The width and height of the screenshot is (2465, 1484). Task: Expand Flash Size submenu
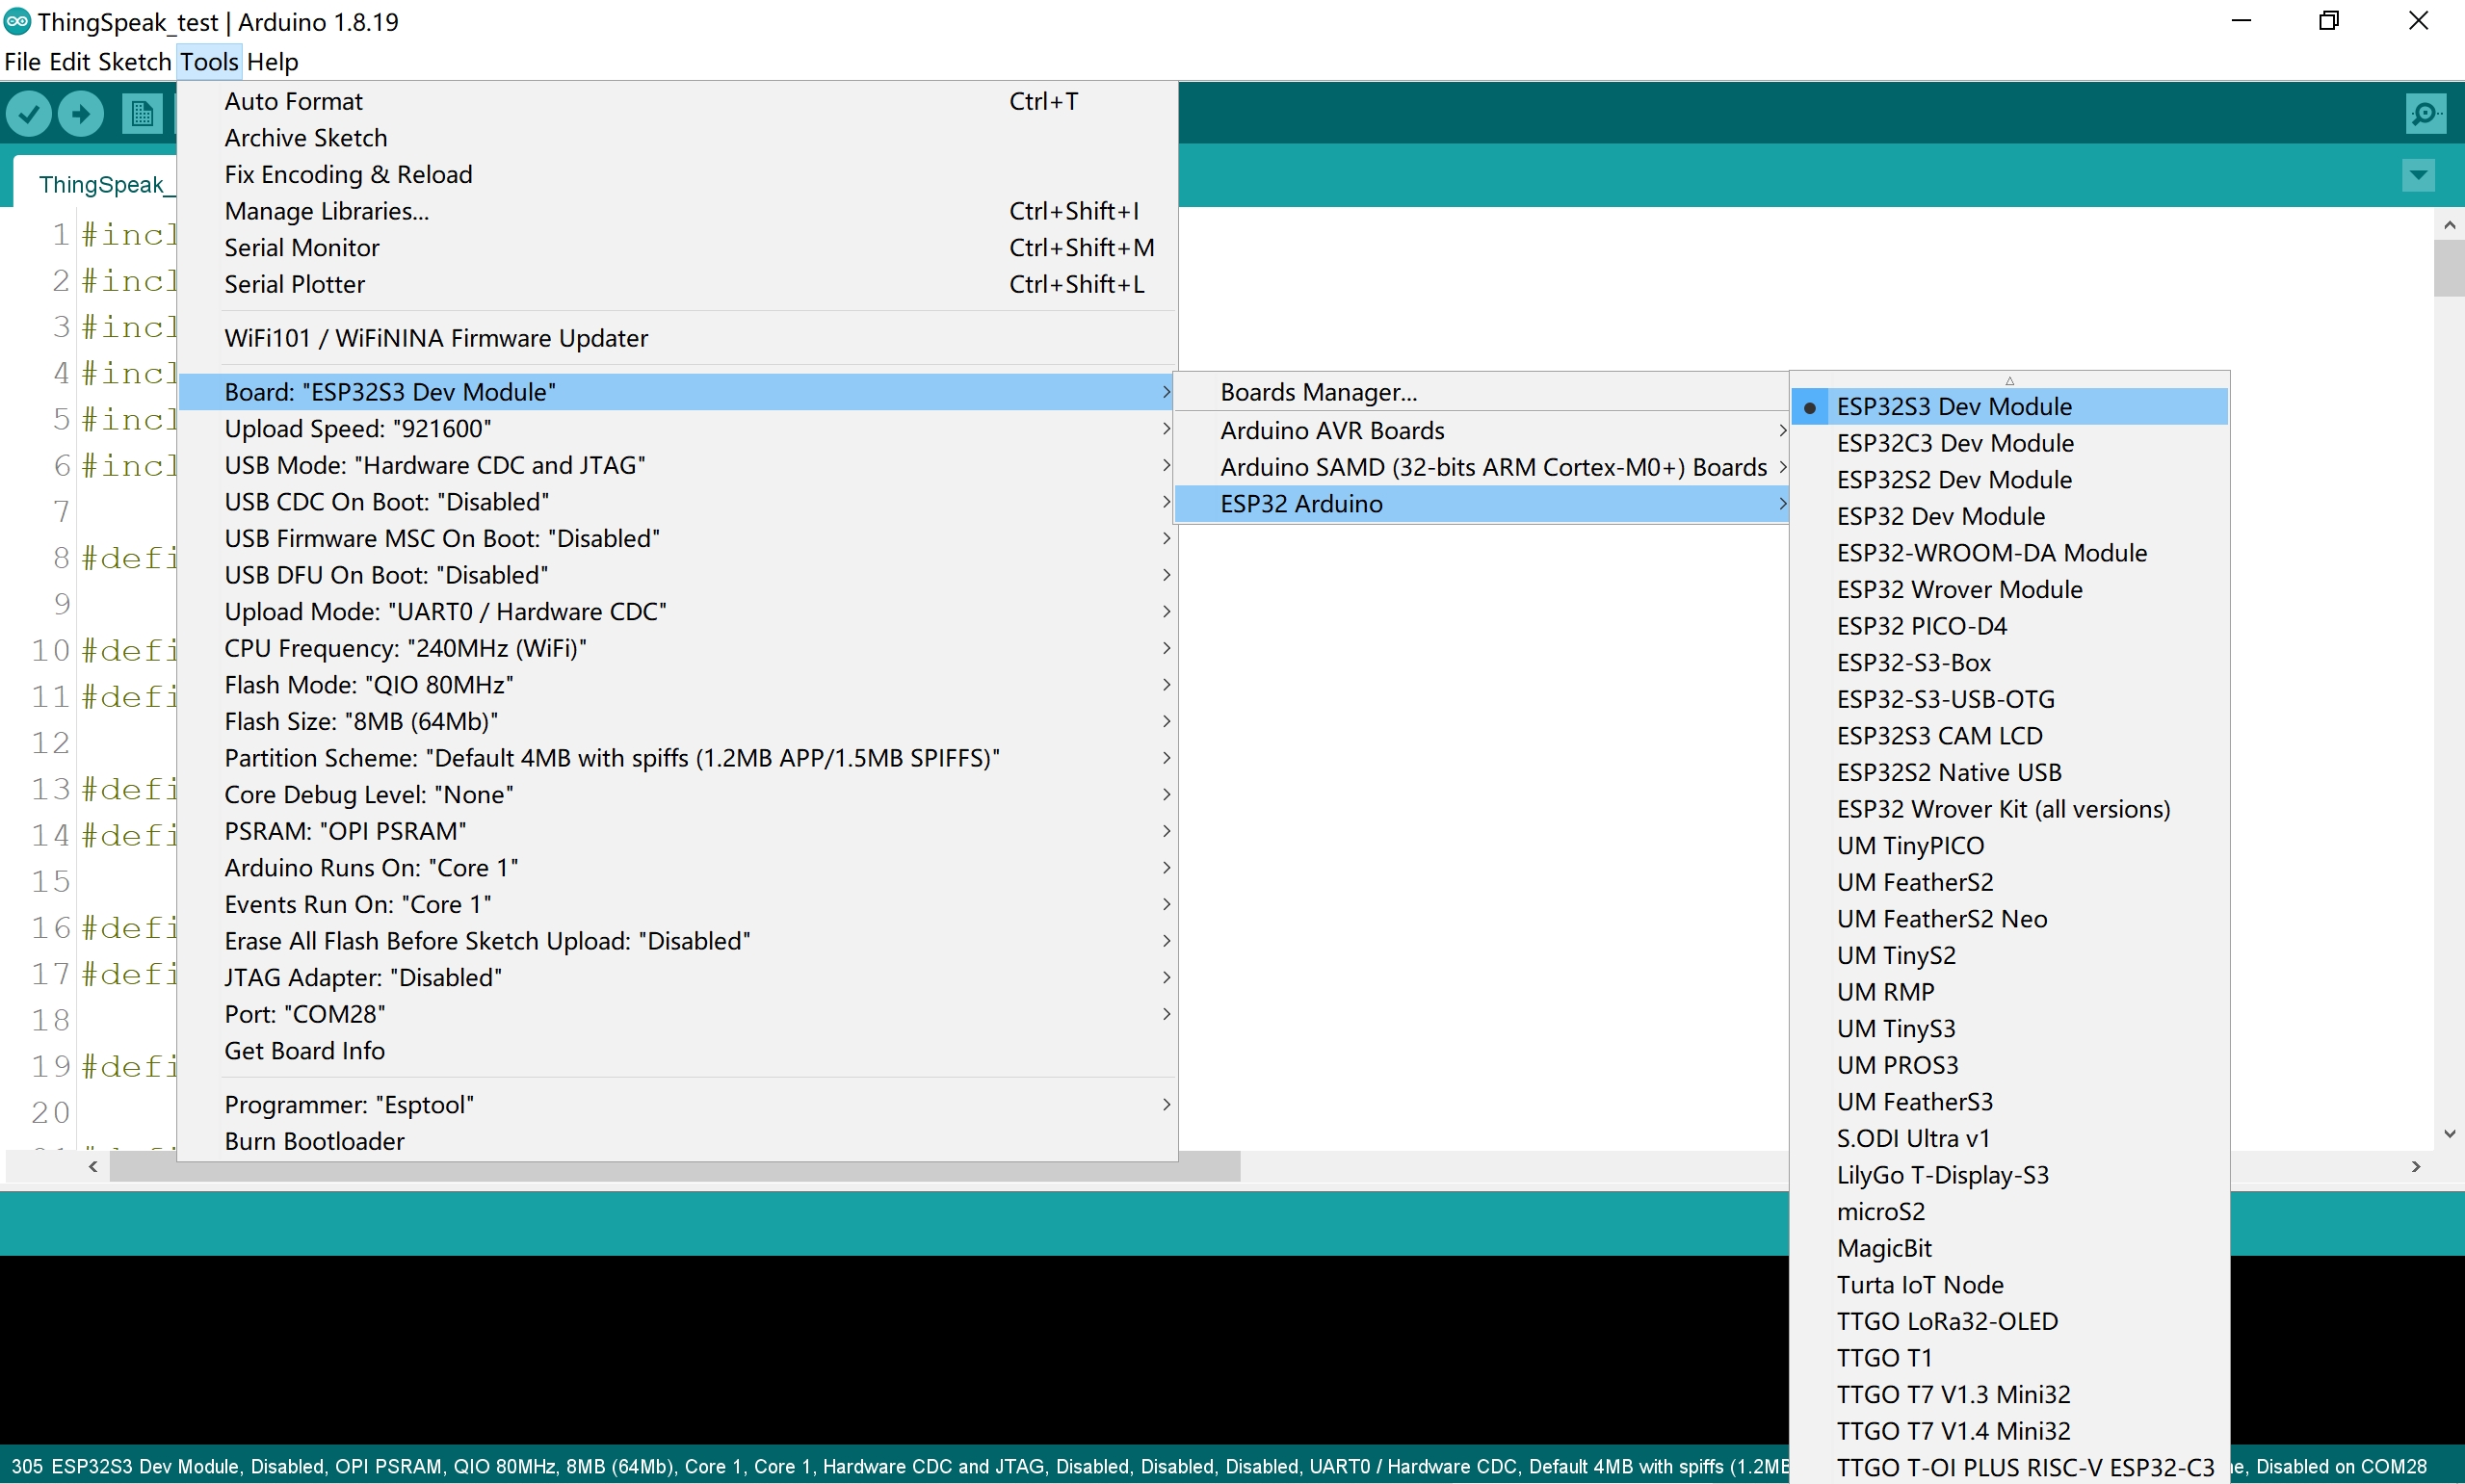click(x=677, y=721)
